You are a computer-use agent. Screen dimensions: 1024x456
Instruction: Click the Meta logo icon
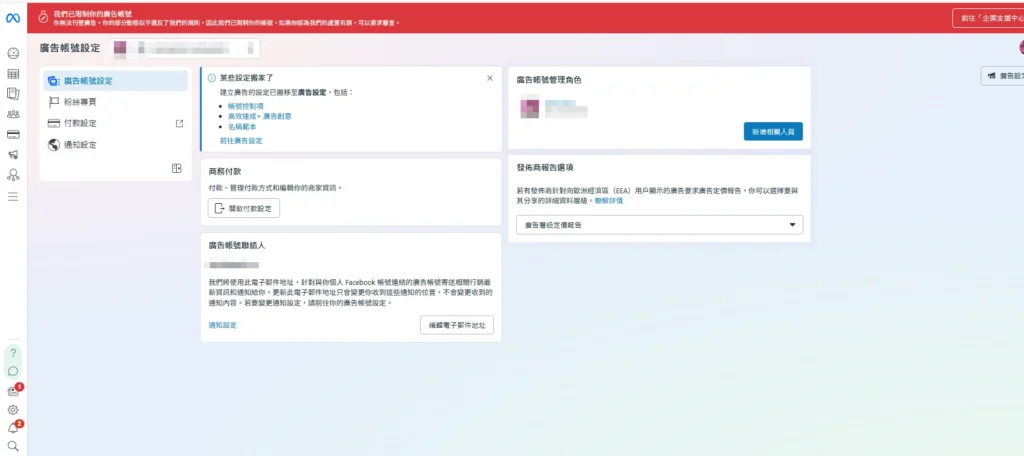coord(13,18)
